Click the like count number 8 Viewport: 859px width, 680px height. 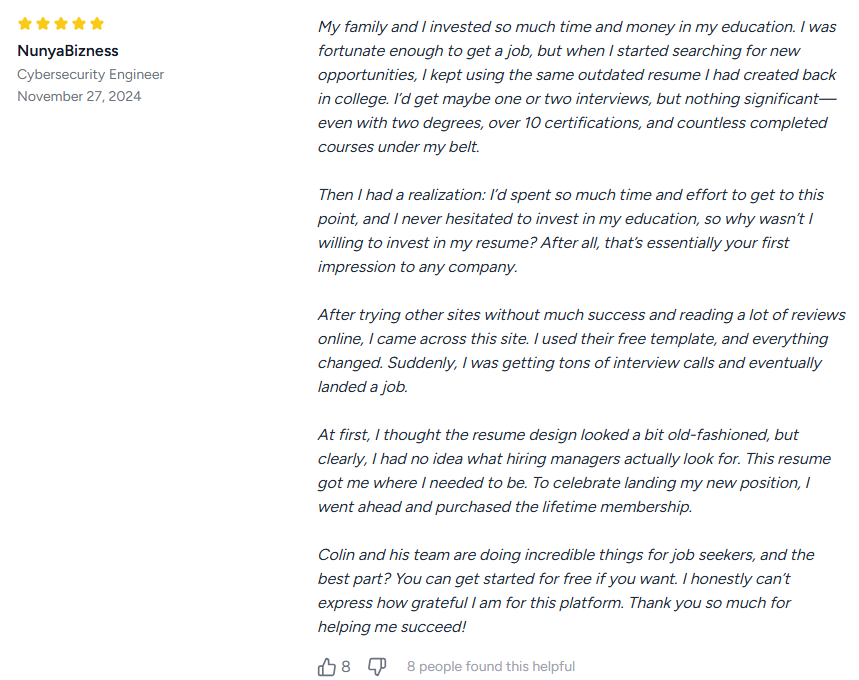point(346,666)
